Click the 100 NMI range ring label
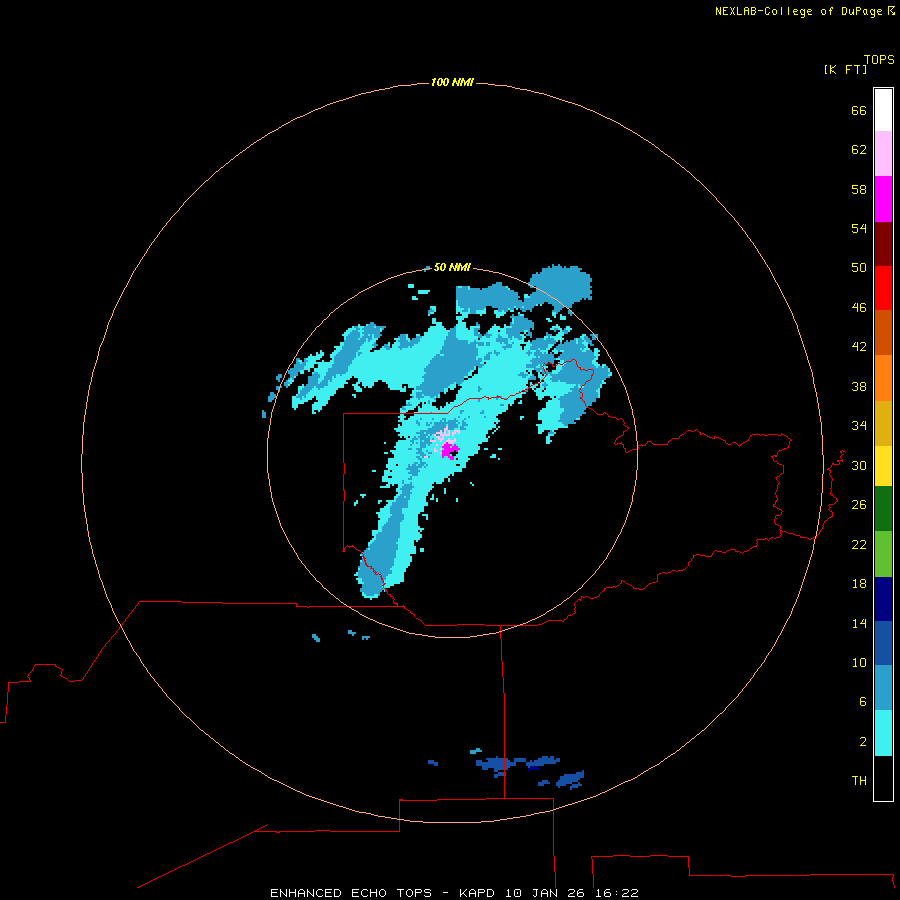 pos(452,82)
